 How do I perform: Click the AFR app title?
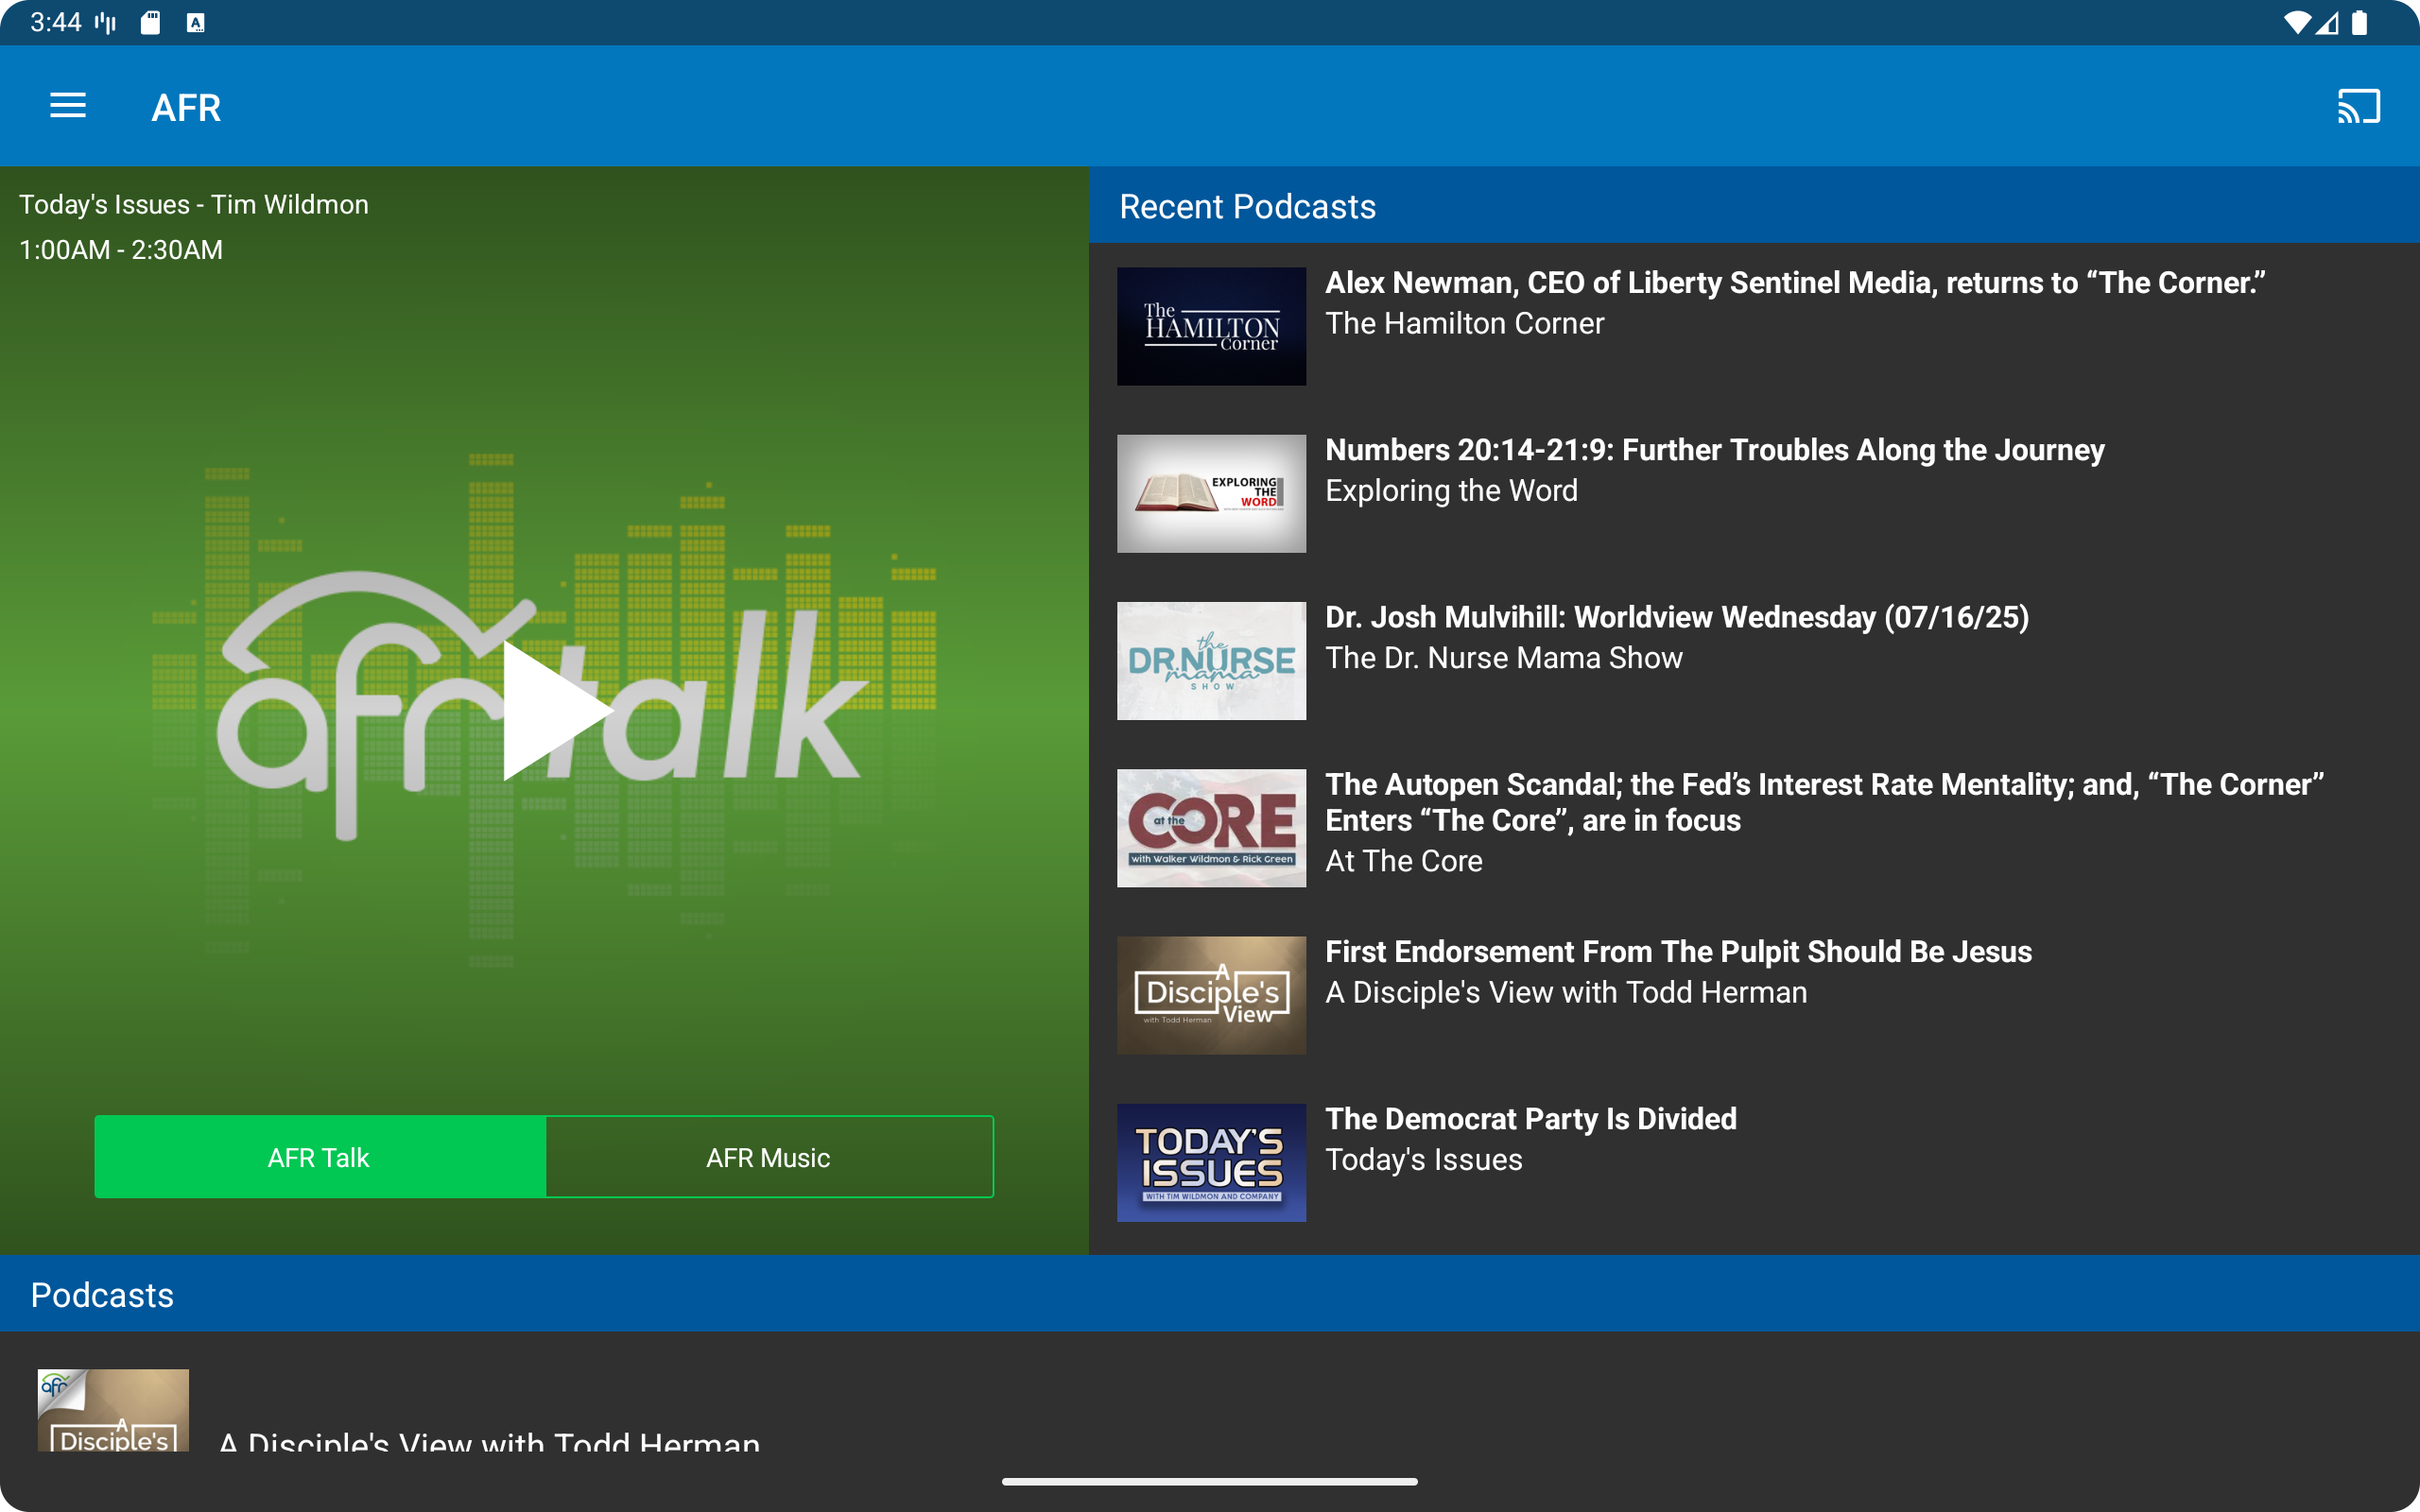coord(186,107)
